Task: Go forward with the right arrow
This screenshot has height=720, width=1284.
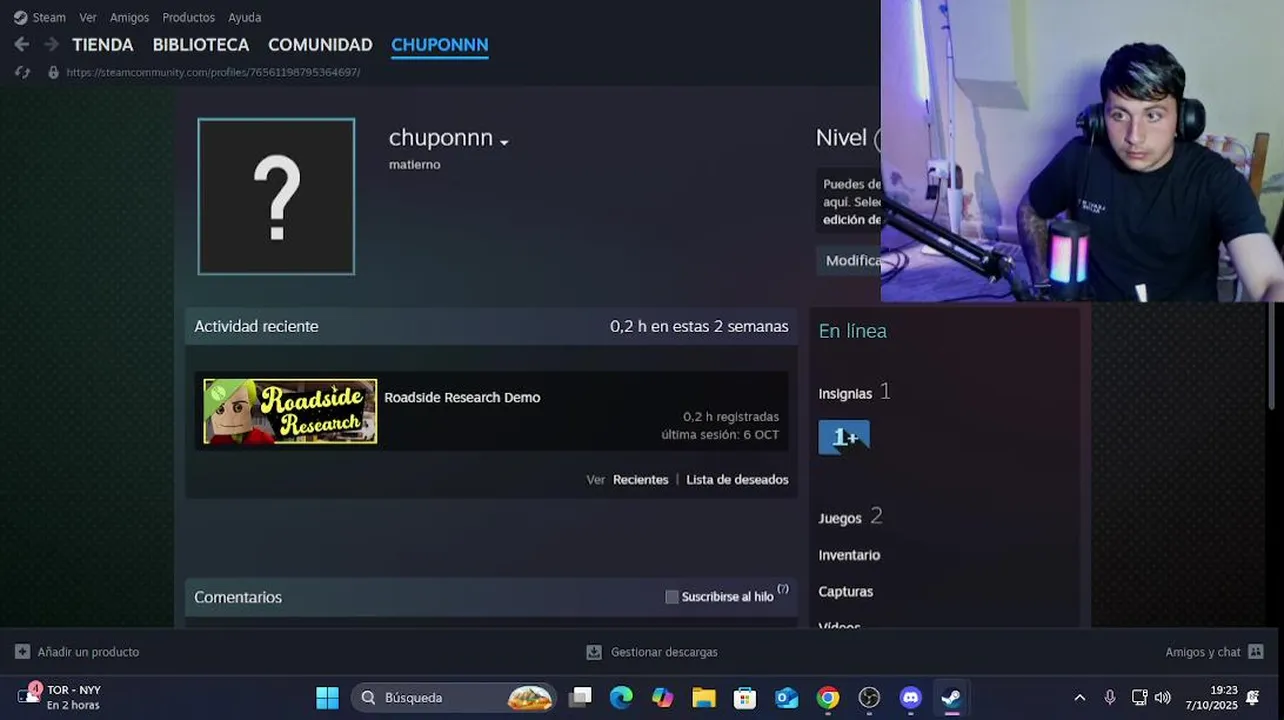Action: [x=51, y=44]
